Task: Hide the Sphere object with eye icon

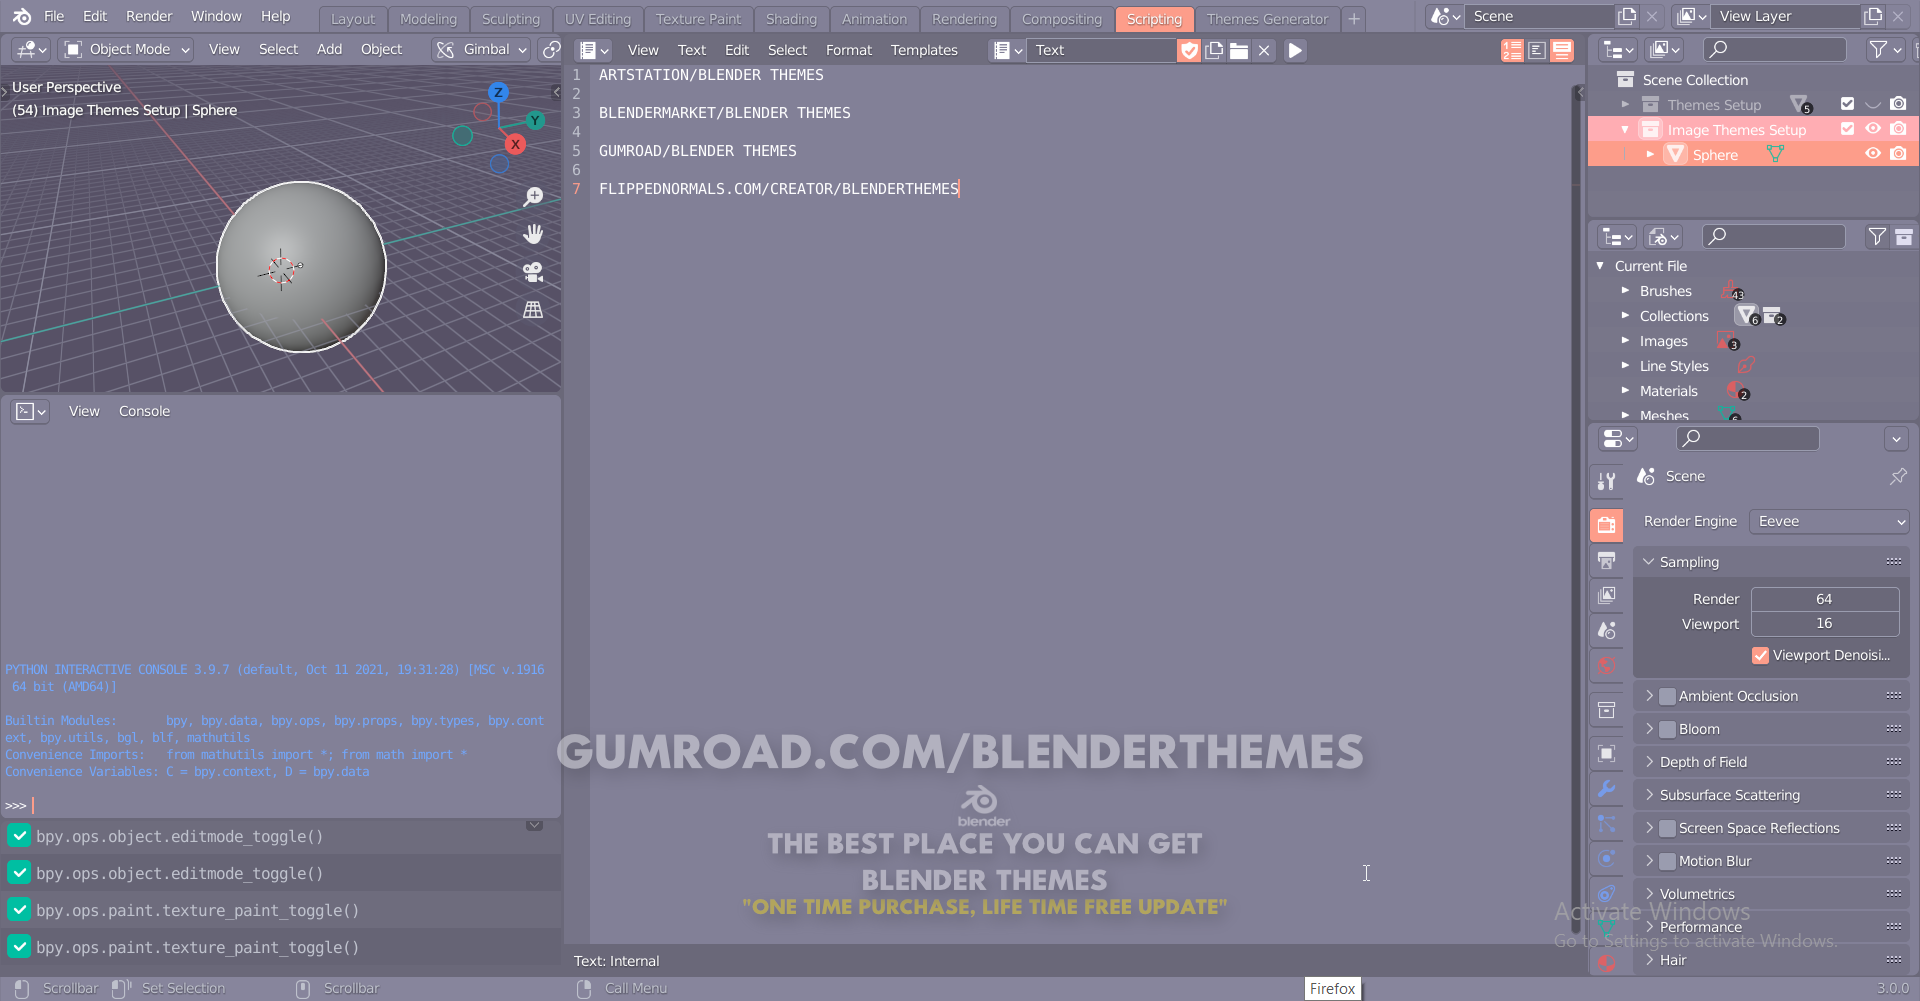Action: pos(1873,154)
